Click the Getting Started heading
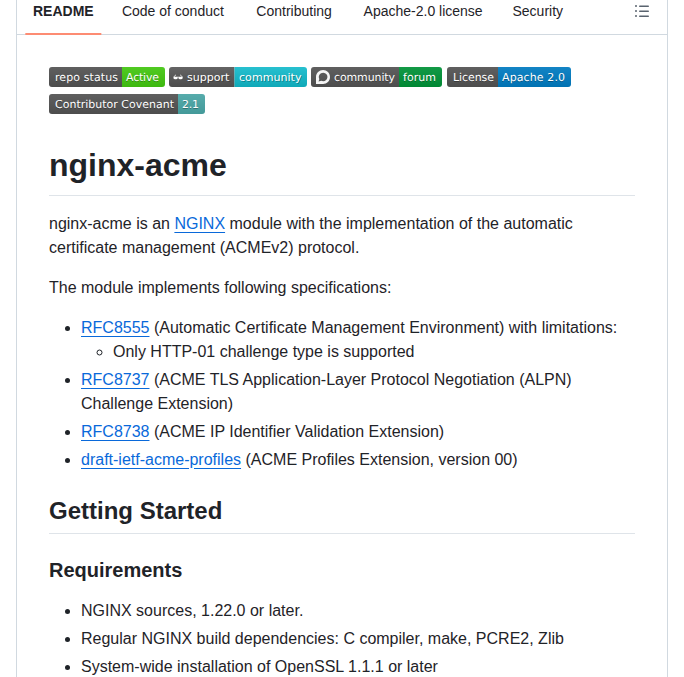Screen dimensions: 684x677 point(136,511)
